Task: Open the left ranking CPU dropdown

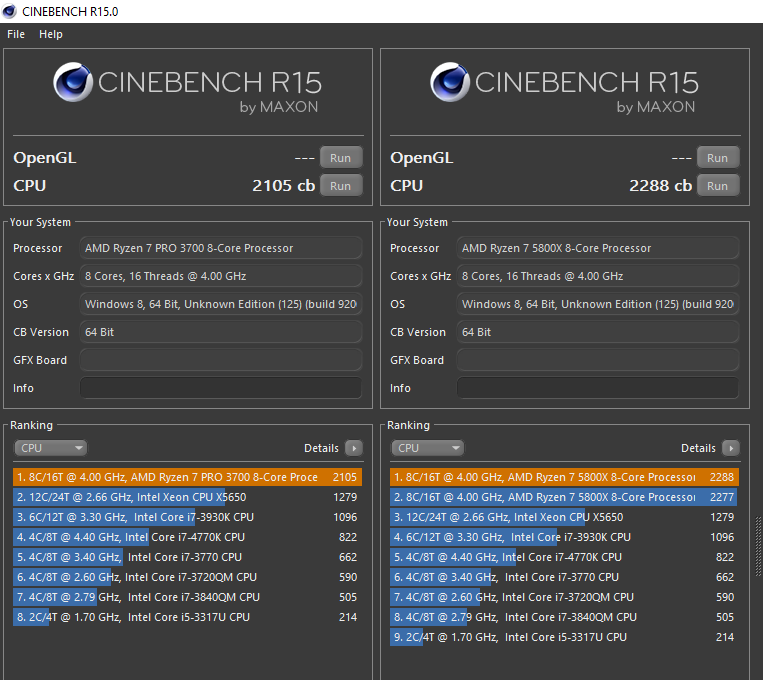Action: [50, 448]
